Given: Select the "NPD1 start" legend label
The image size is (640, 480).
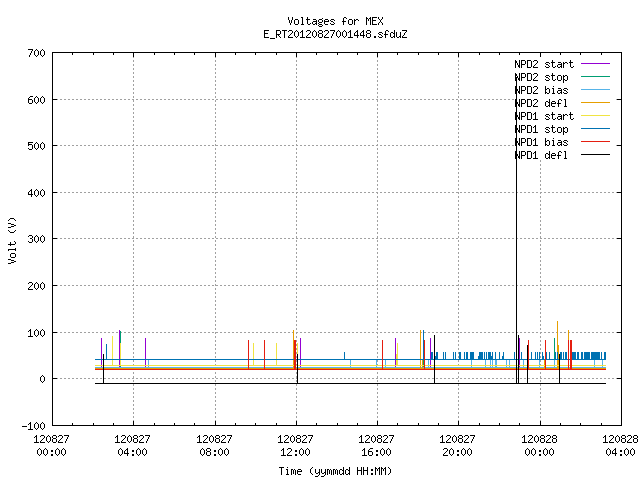Looking at the screenshot, I should (x=544, y=116).
